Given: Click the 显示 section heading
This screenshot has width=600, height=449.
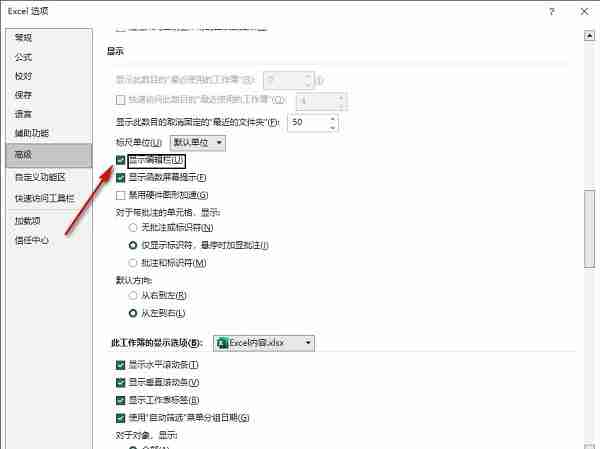Looking at the screenshot, I should [x=115, y=51].
